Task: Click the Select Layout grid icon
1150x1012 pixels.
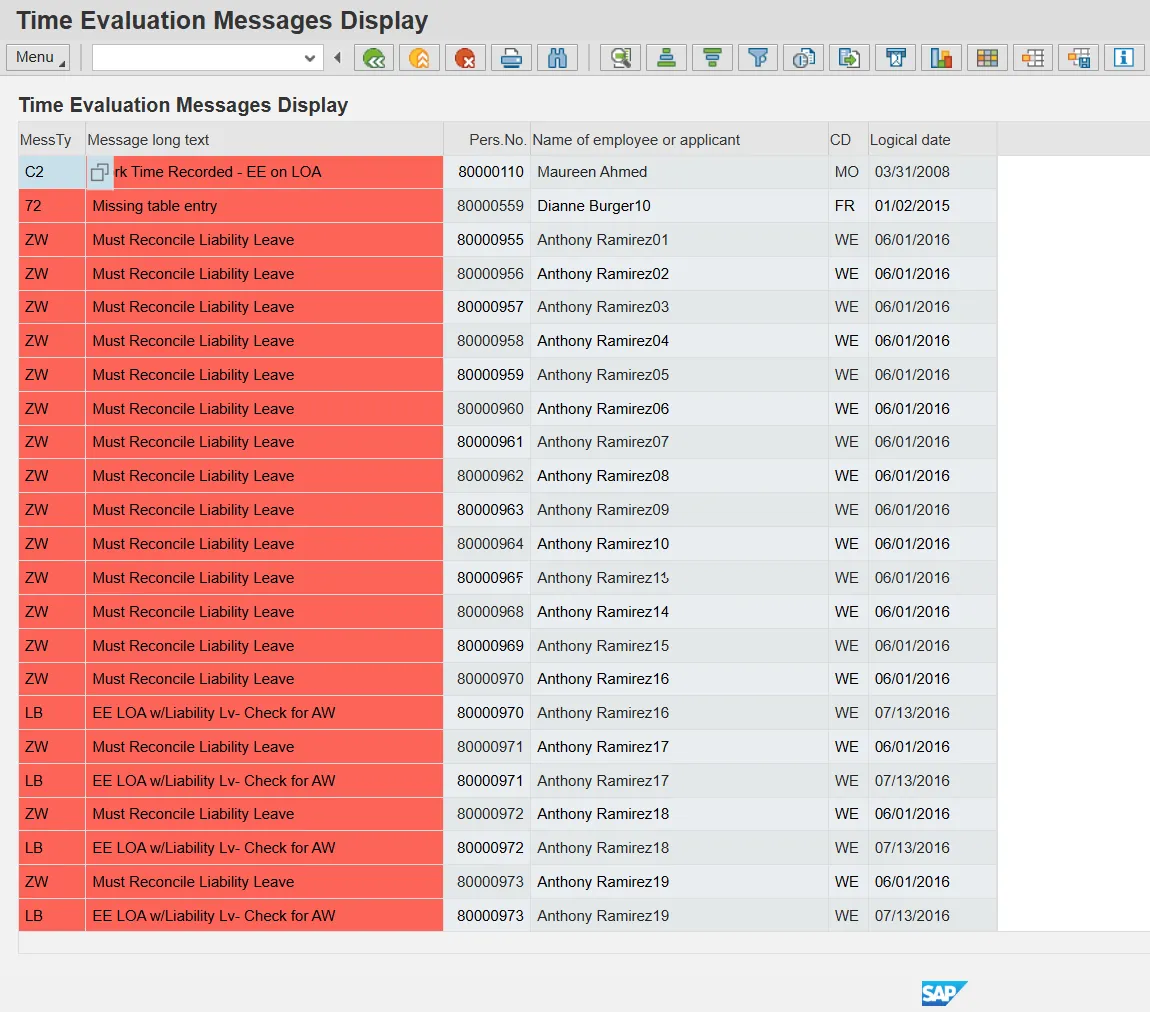Action: pos(1033,57)
